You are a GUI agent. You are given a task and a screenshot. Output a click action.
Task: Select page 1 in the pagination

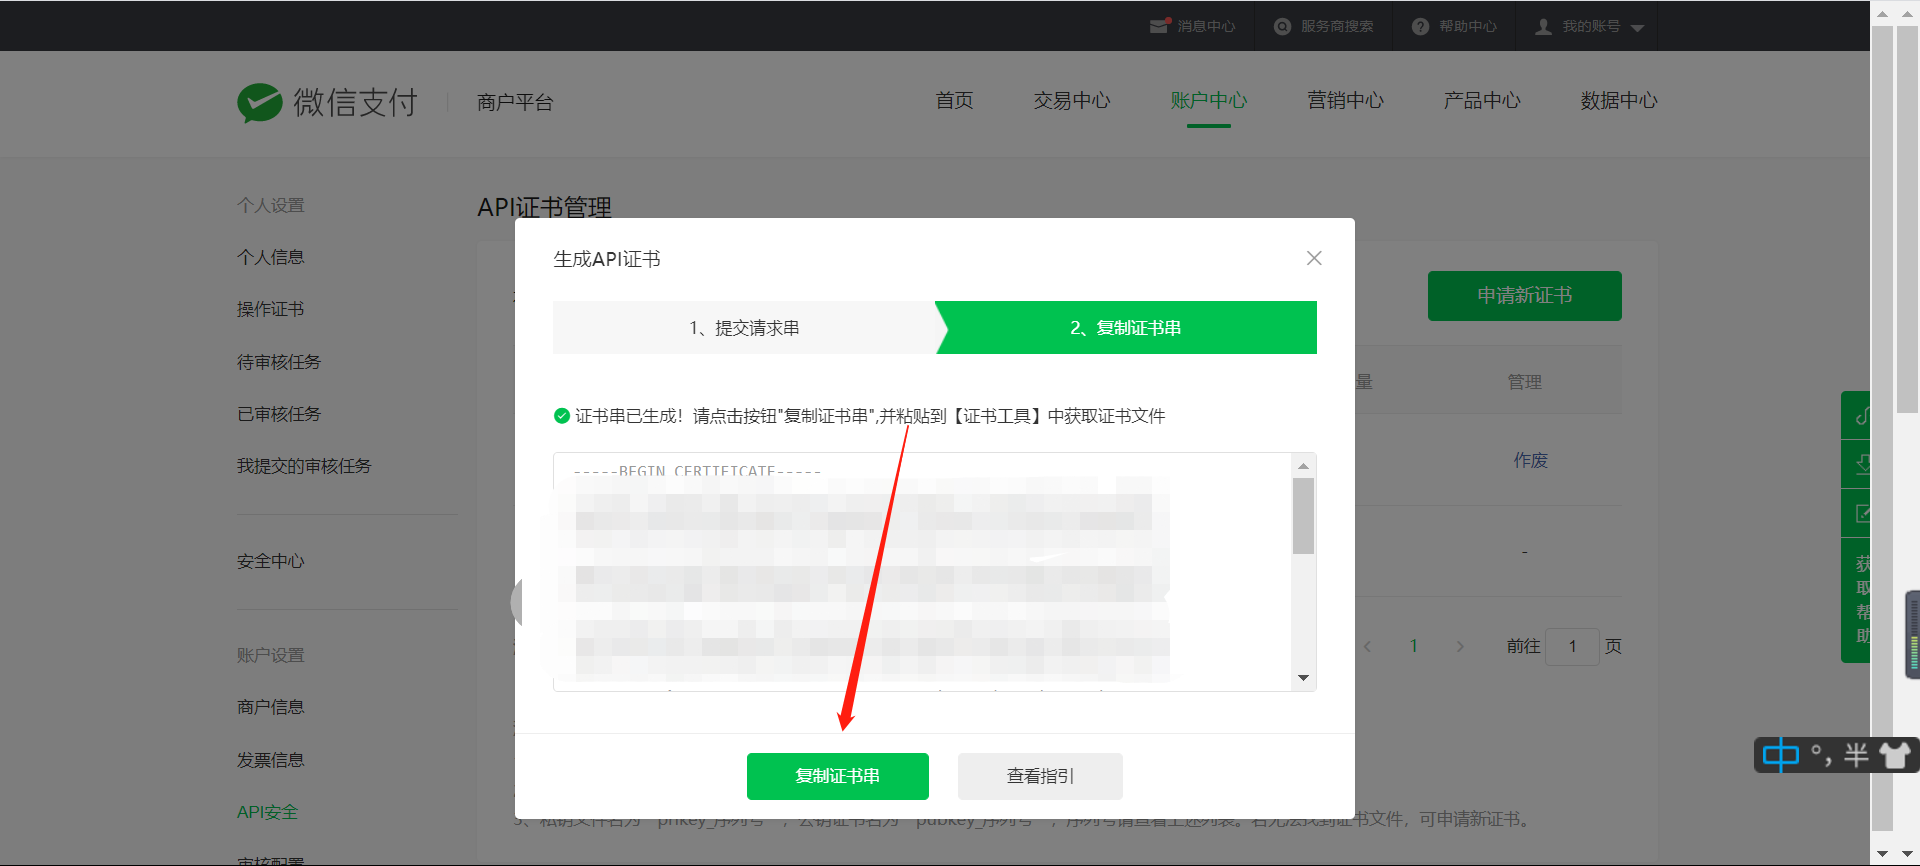(1414, 646)
